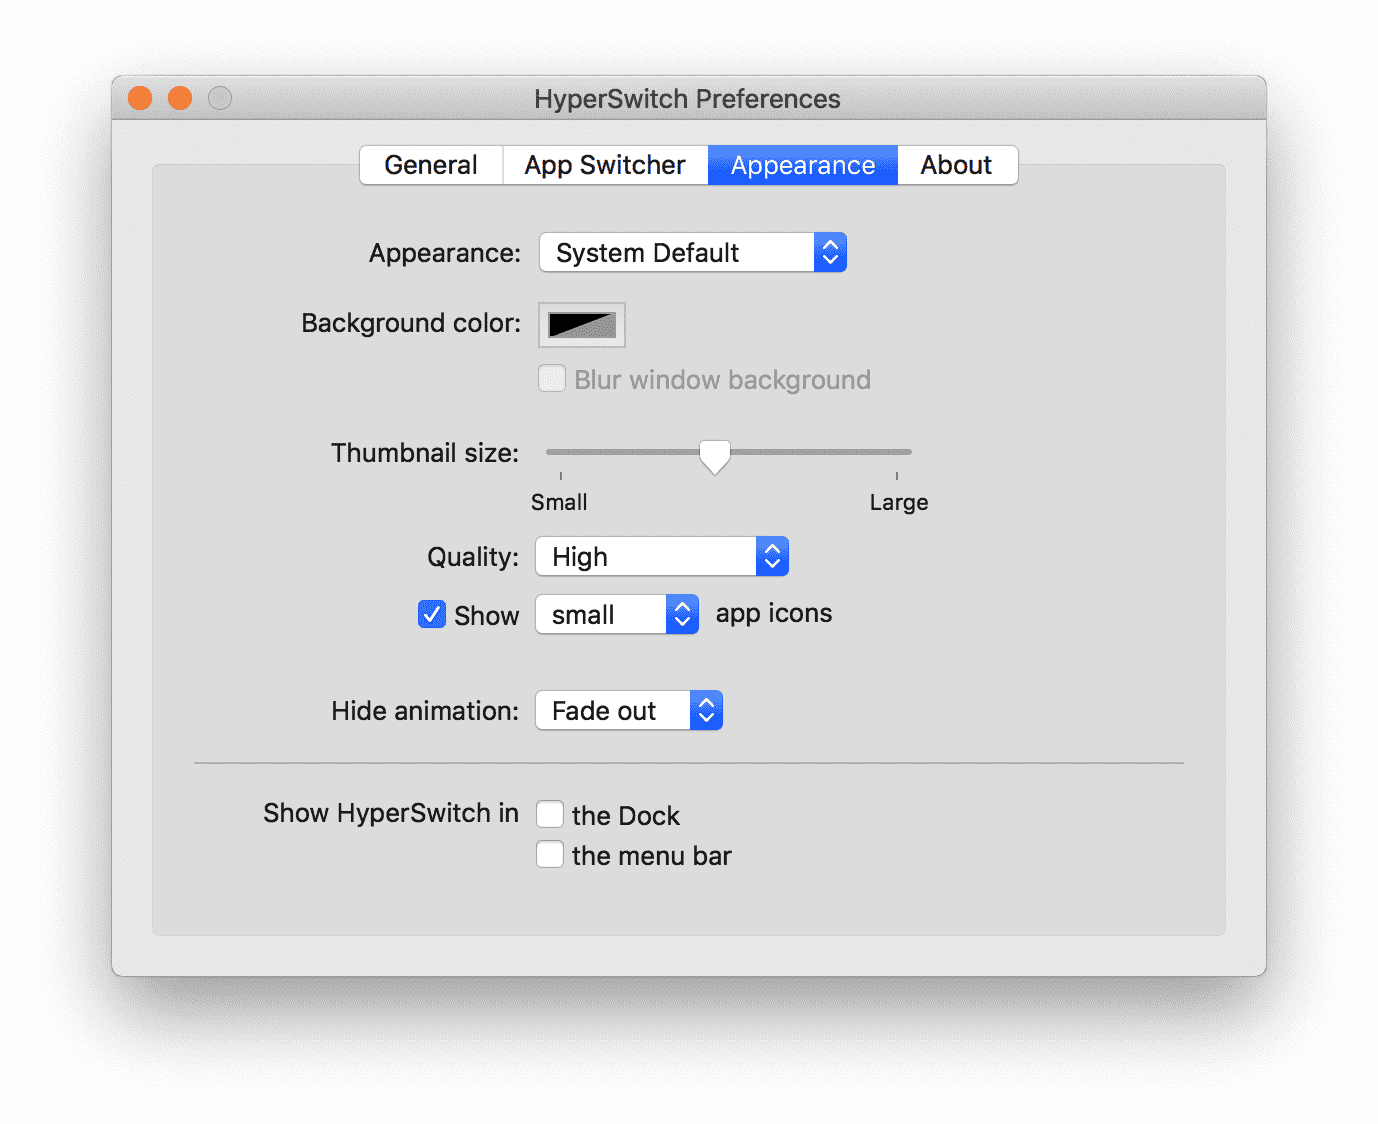
Task: Open the App Switcher tab
Action: [x=605, y=165]
